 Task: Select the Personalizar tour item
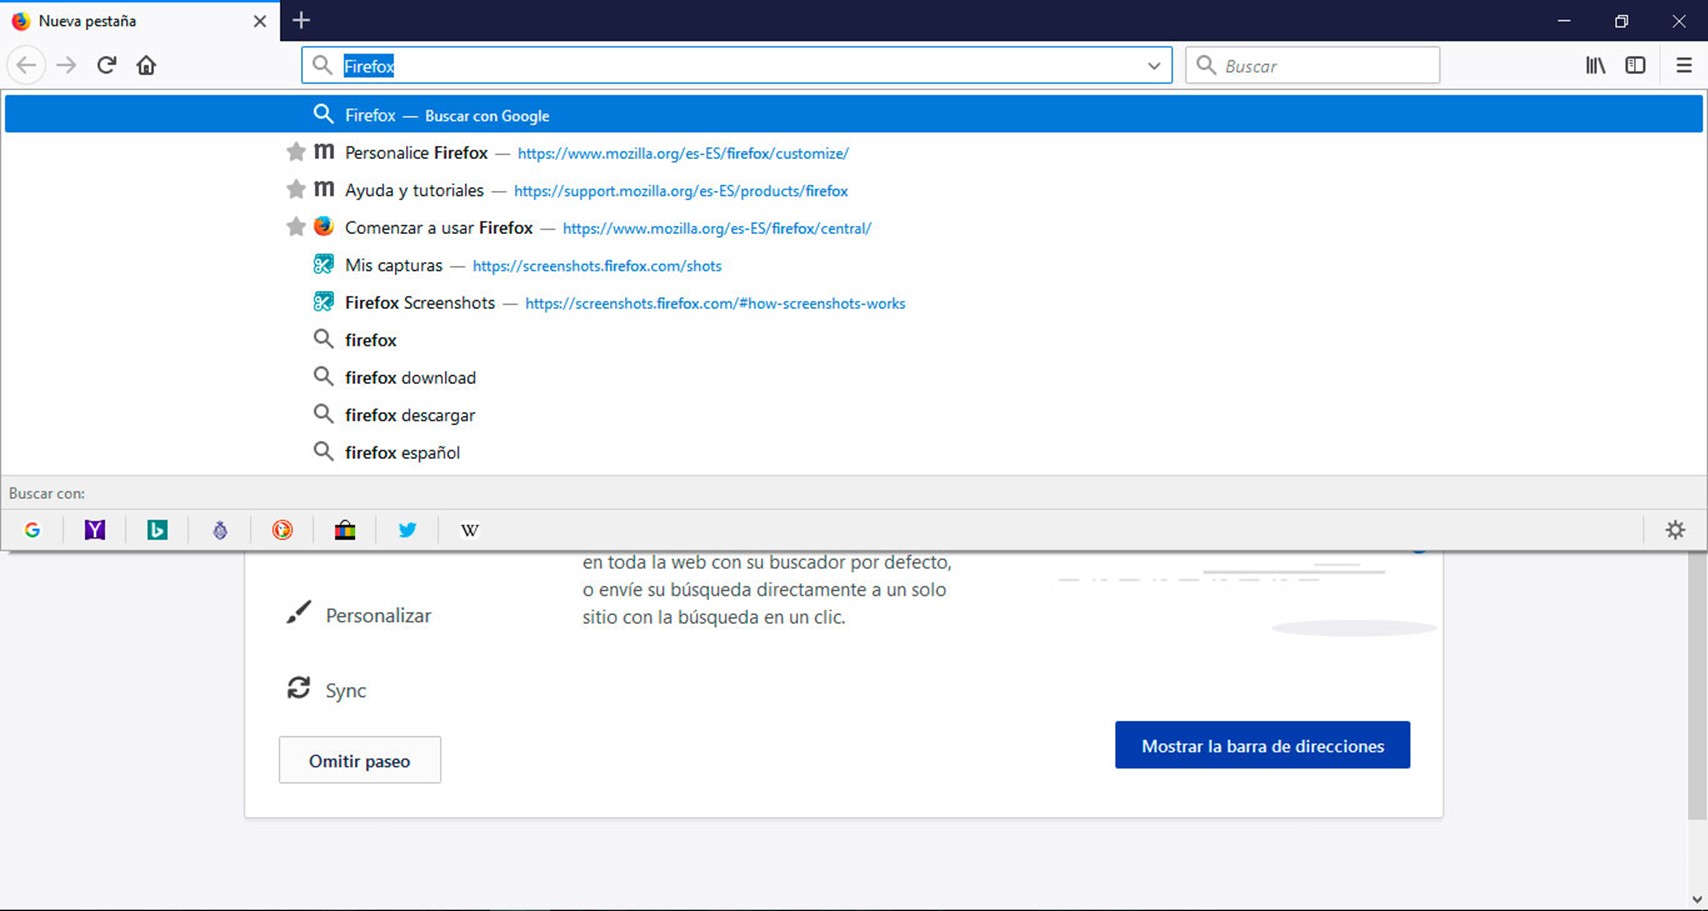pyautogui.click(x=358, y=615)
